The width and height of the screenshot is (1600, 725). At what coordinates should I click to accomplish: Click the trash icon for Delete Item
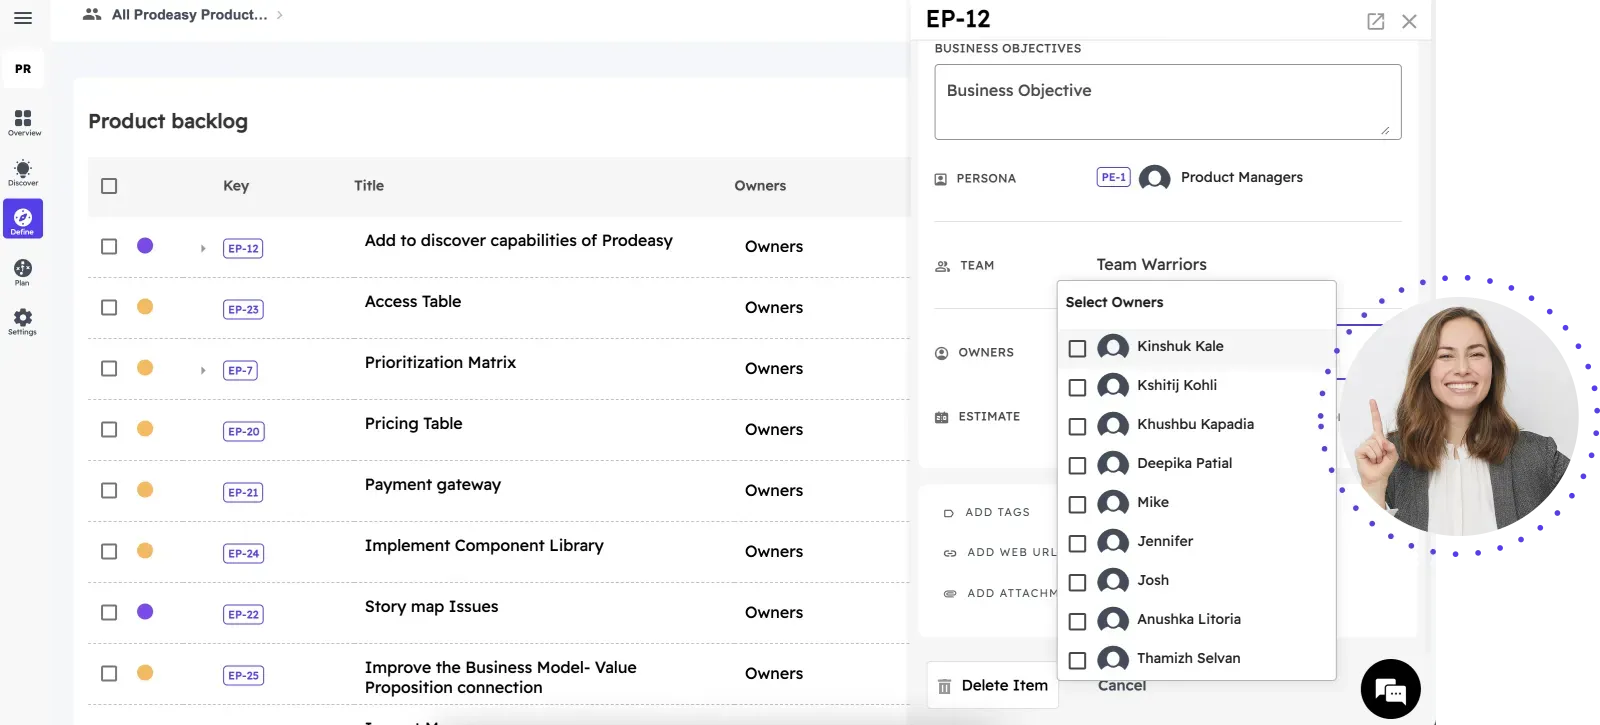click(944, 687)
